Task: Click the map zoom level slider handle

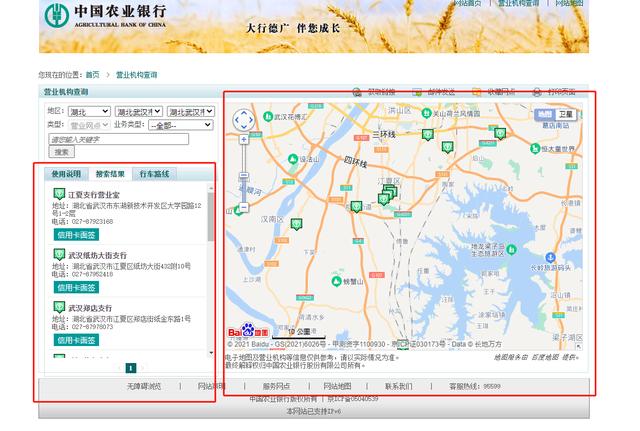Action: point(244,176)
